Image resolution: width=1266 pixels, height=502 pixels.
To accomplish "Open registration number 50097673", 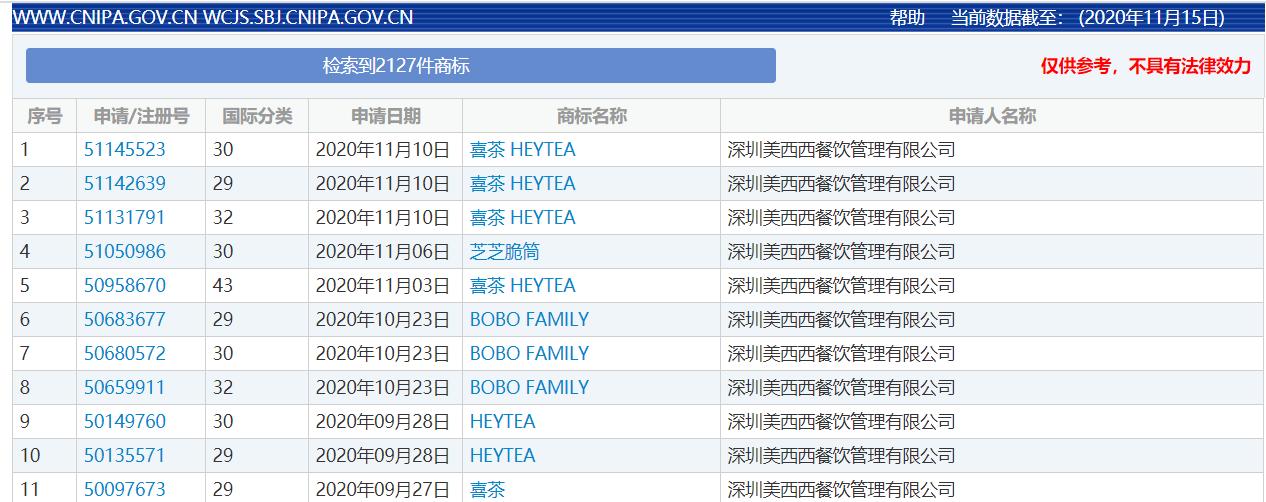I will click(x=125, y=489).
